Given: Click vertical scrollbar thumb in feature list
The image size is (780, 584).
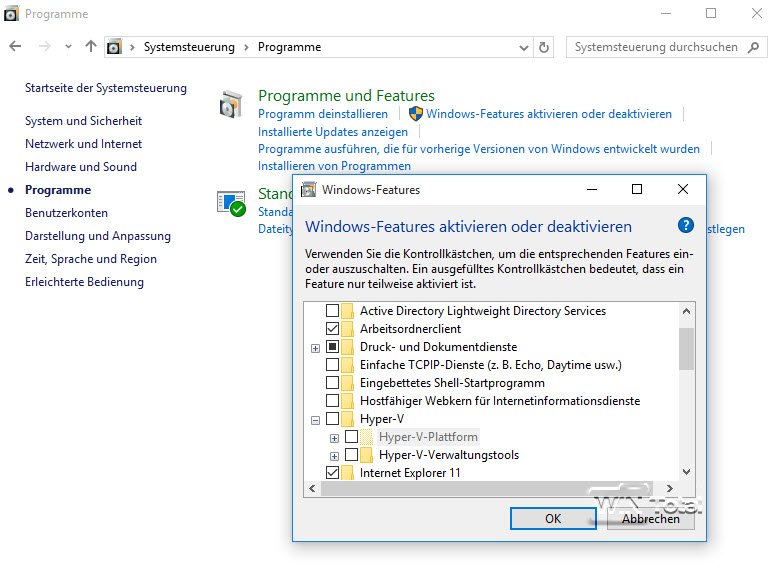Looking at the screenshot, I should (x=686, y=349).
